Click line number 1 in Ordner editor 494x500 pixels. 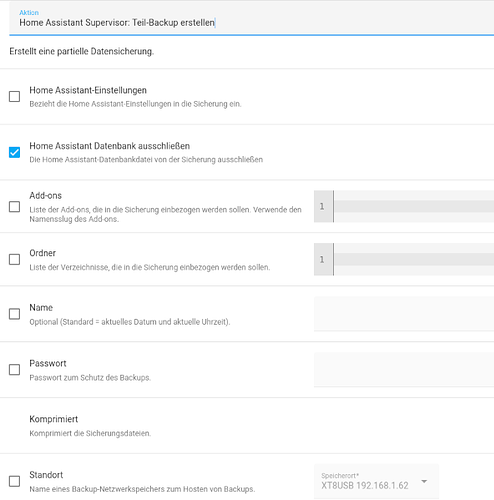tap(322, 259)
